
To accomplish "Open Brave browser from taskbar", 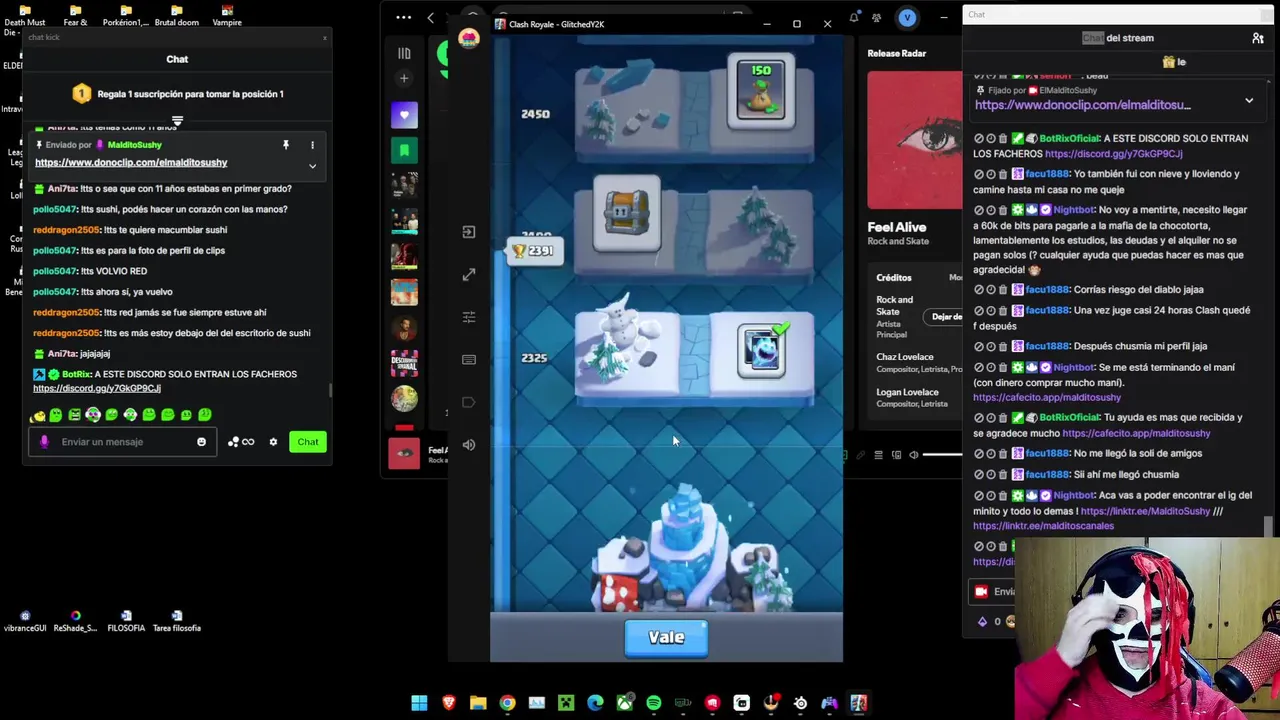I will click(x=448, y=703).
